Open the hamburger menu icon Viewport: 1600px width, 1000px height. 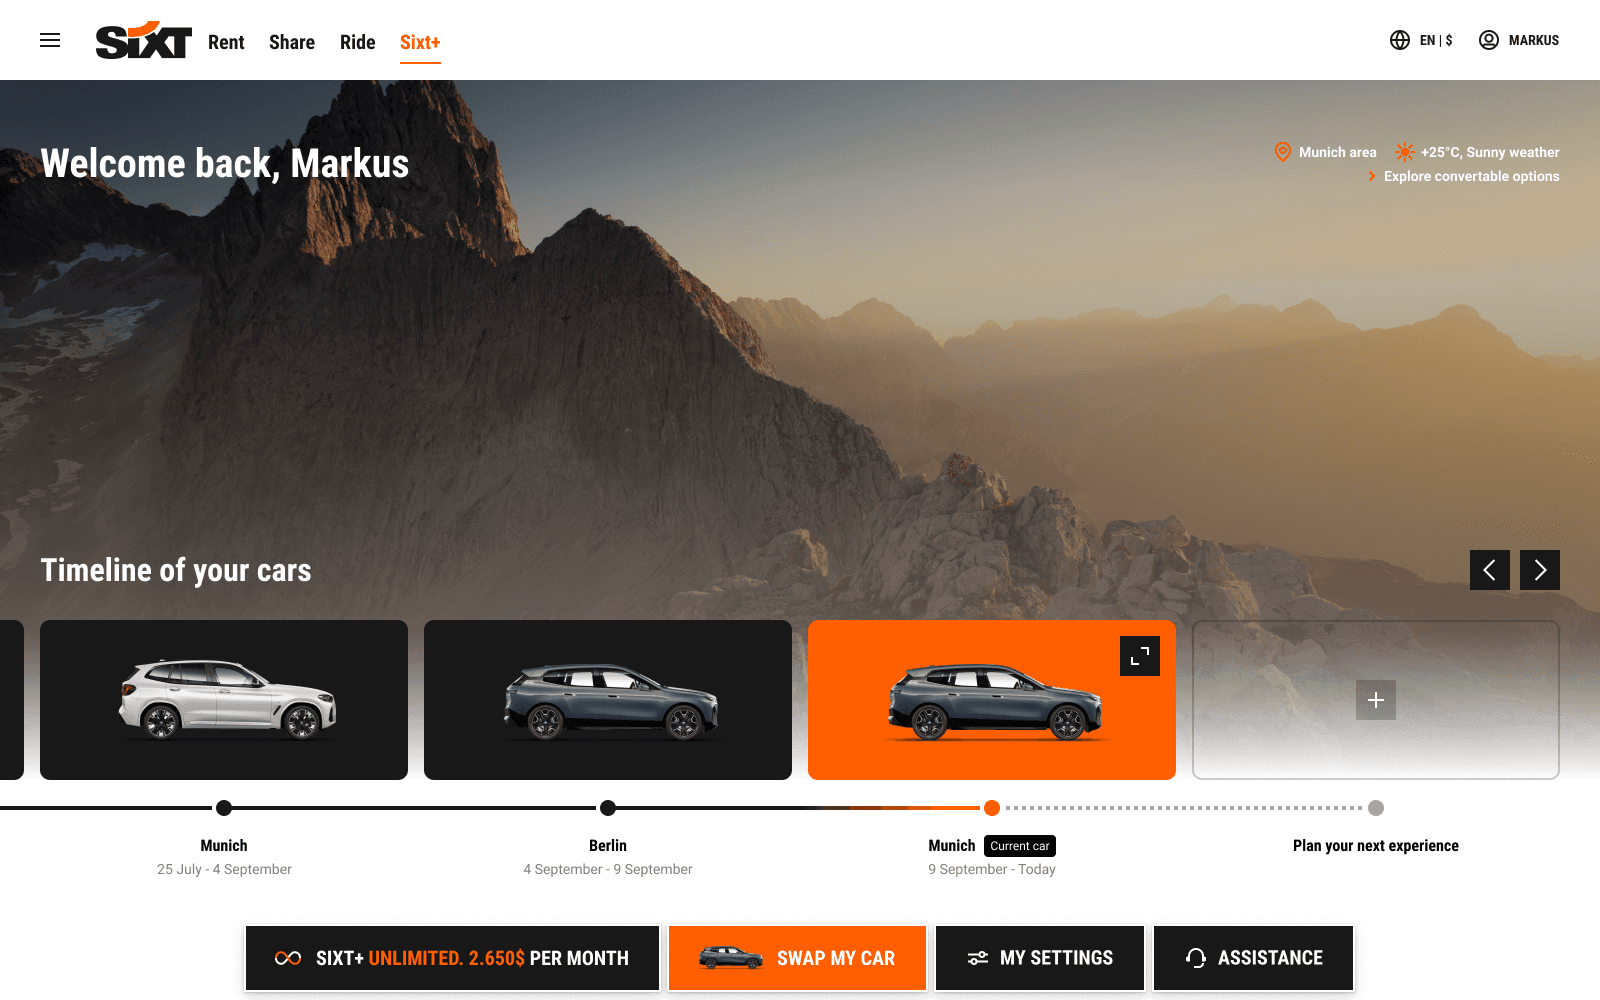(50, 40)
